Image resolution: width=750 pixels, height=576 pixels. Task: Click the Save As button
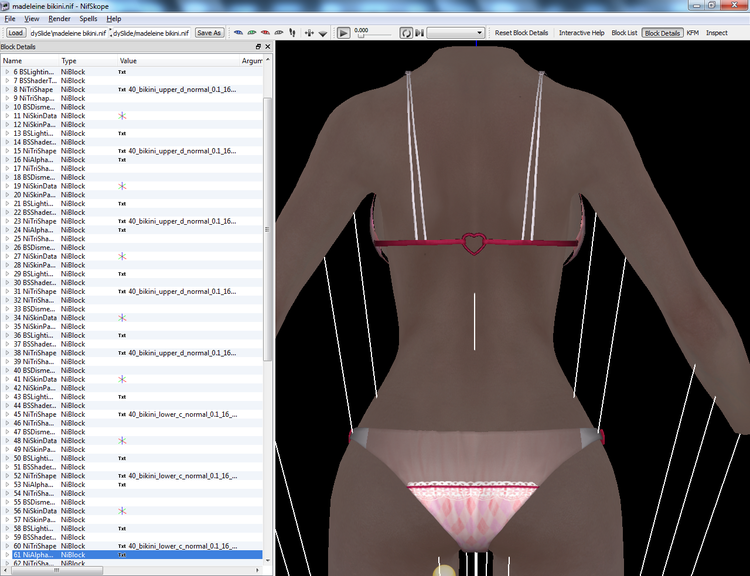(x=209, y=33)
